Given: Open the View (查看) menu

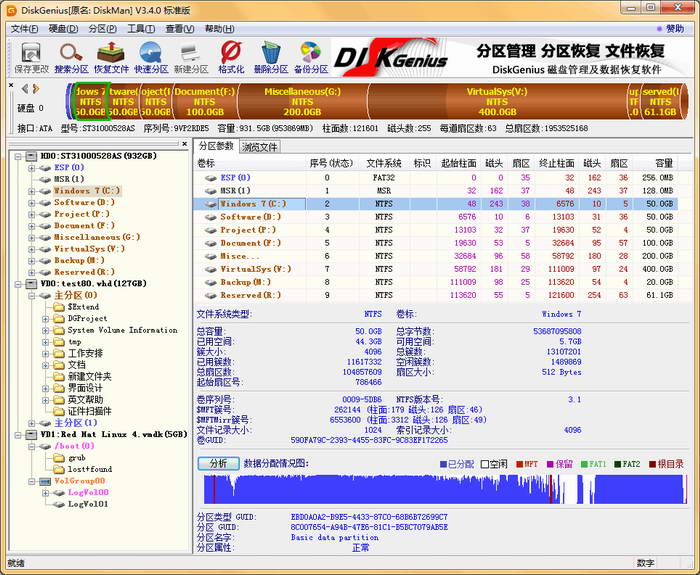Looking at the screenshot, I should pyautogui.click(x=179, y=29).
